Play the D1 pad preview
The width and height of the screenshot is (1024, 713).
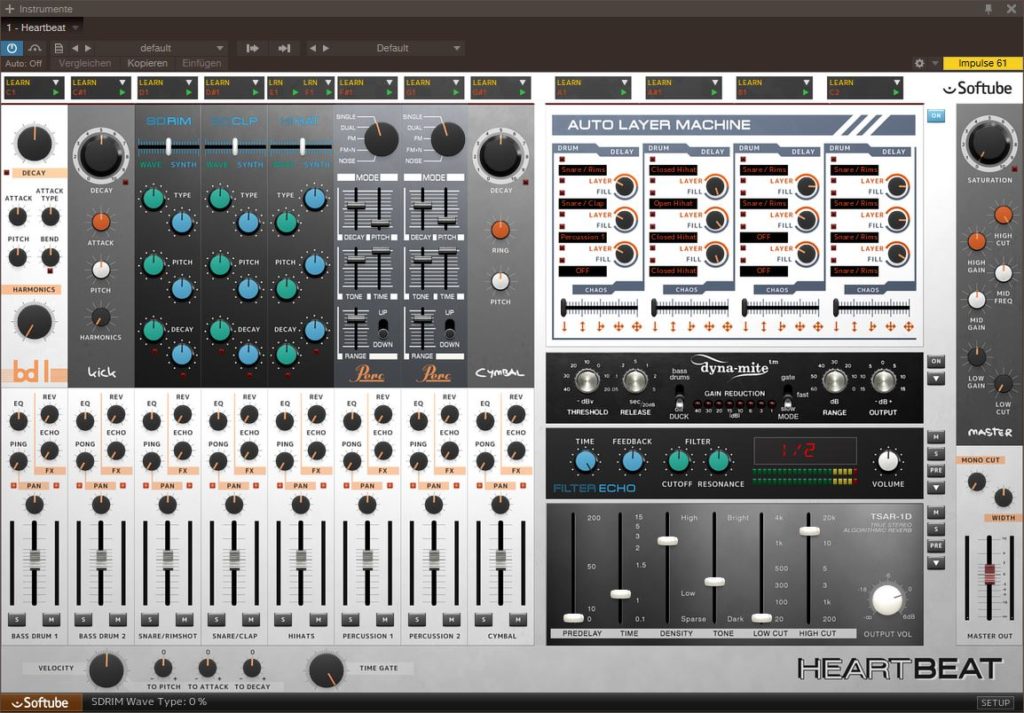pyautogui.click(x=189, y=93)
